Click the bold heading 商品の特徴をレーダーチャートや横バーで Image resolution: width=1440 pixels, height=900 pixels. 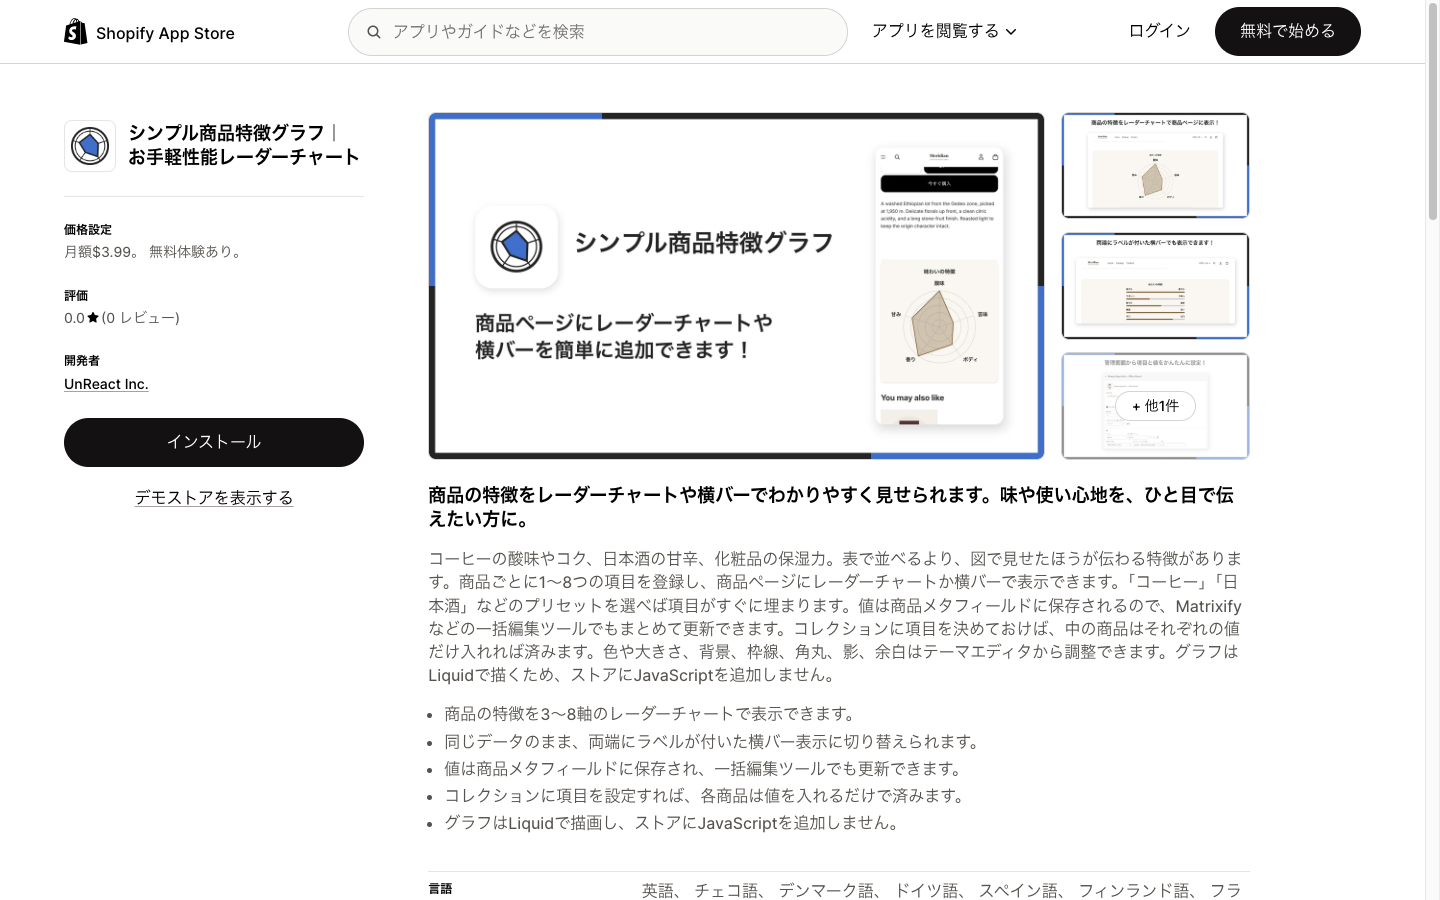(x=831, y=507)
